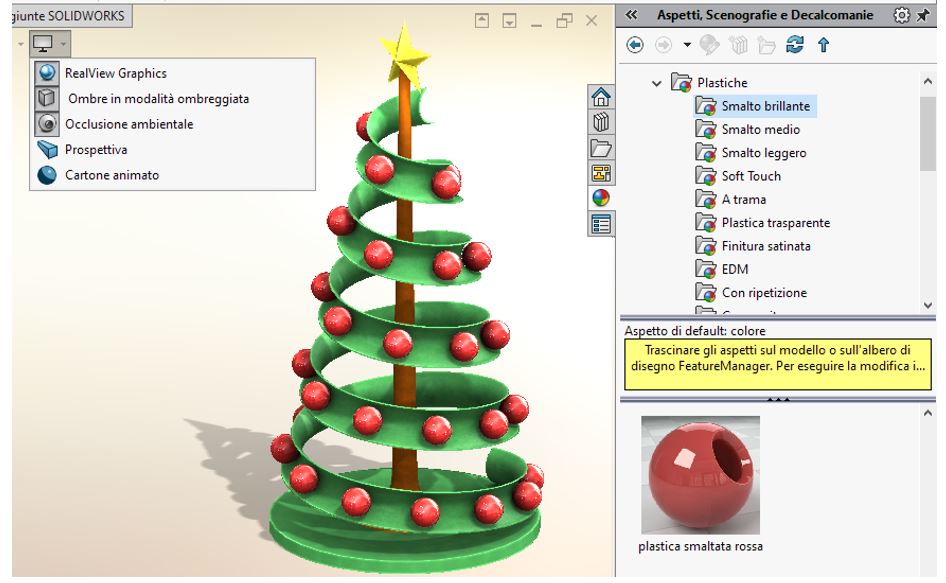
Task: Go forward in appearances browser
Action: tap(663, 45)
